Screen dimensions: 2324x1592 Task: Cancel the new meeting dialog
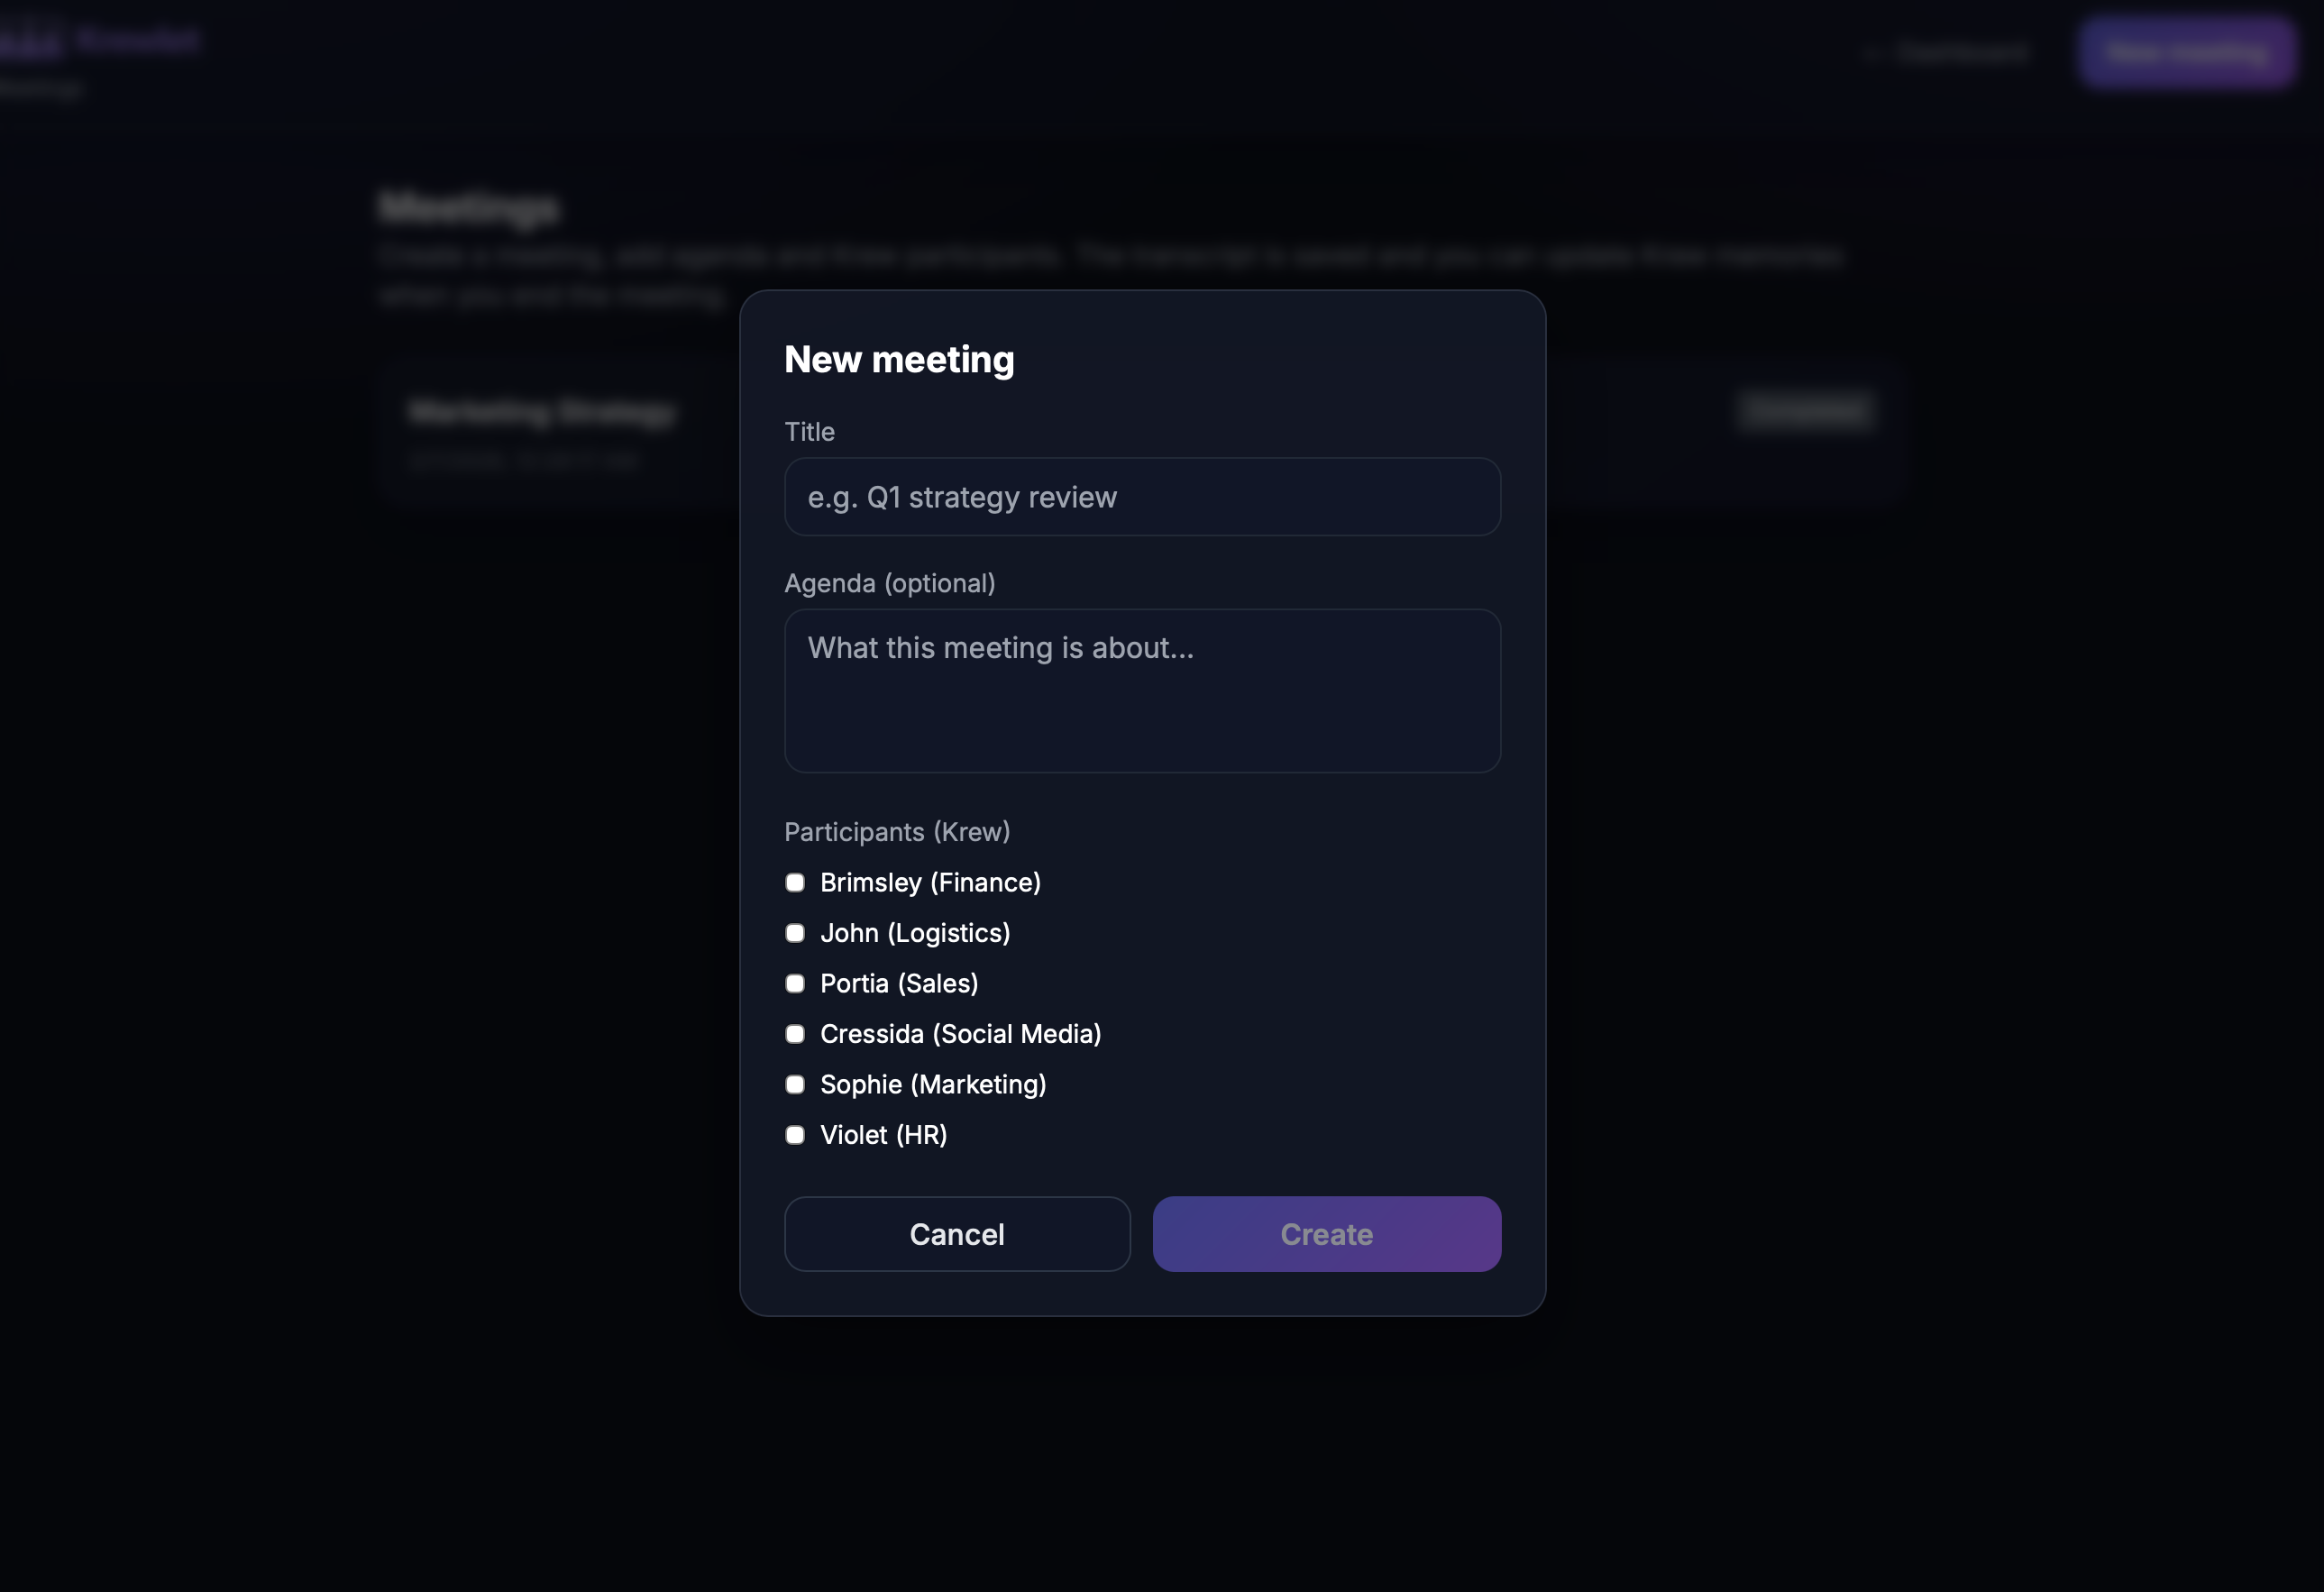tap(957, 1234)
